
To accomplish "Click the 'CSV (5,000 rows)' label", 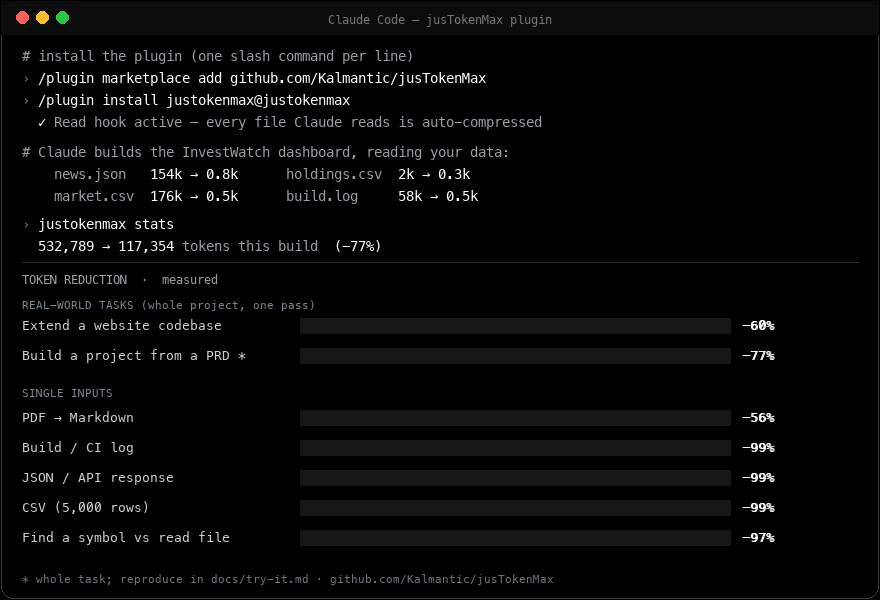I will (86, 508).
